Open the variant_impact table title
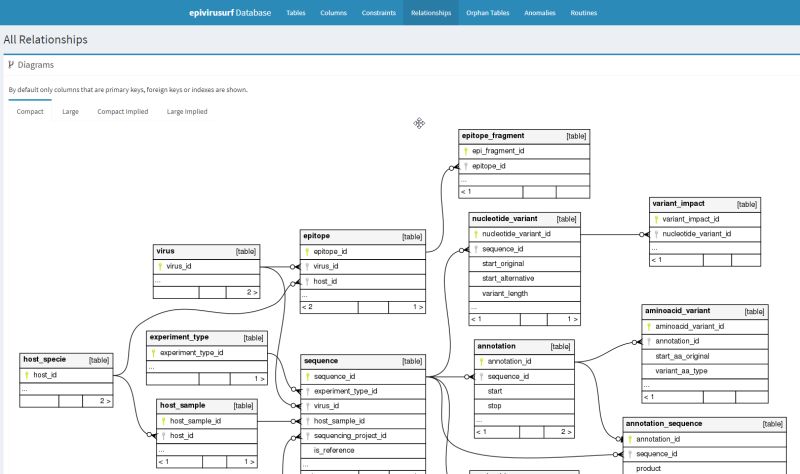This screenshot has width=800, height=474. pyautogui.click(x=679, y=204)
